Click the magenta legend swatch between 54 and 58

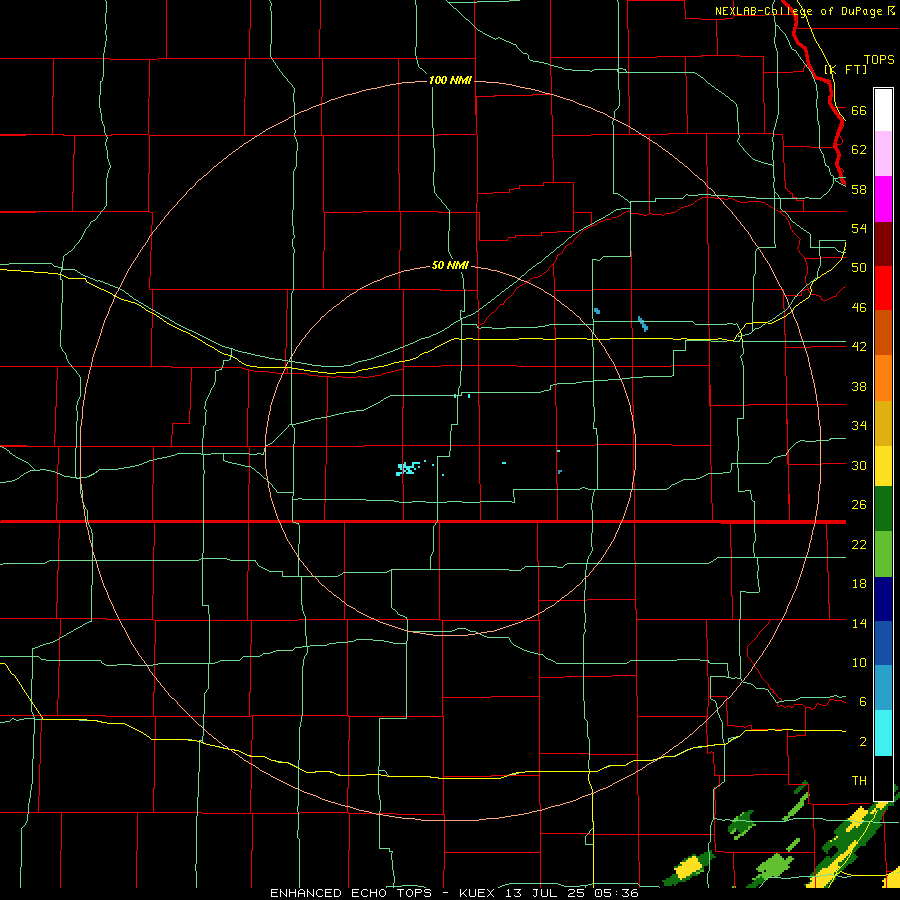883,199
